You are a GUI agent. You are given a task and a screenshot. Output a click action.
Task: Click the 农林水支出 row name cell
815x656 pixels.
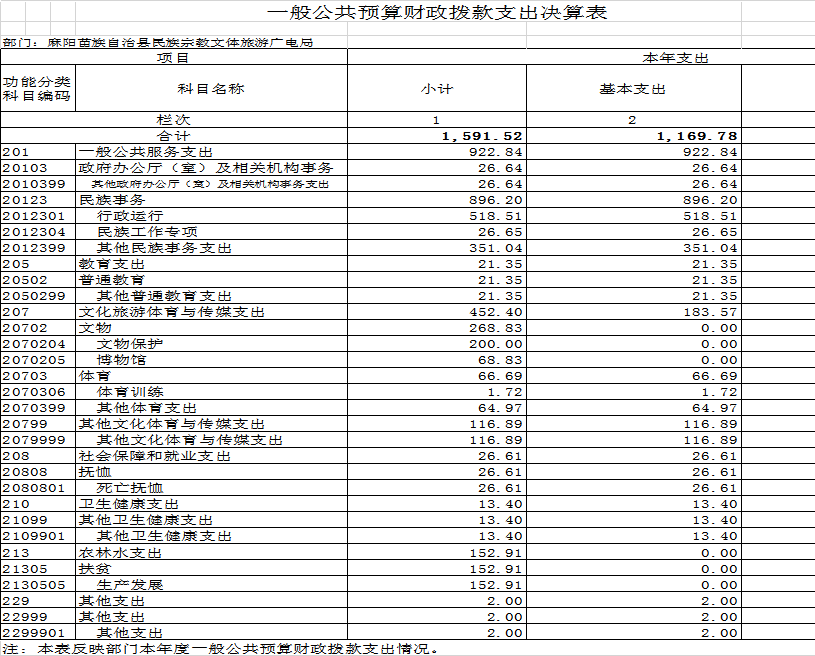tap(120, 552)
